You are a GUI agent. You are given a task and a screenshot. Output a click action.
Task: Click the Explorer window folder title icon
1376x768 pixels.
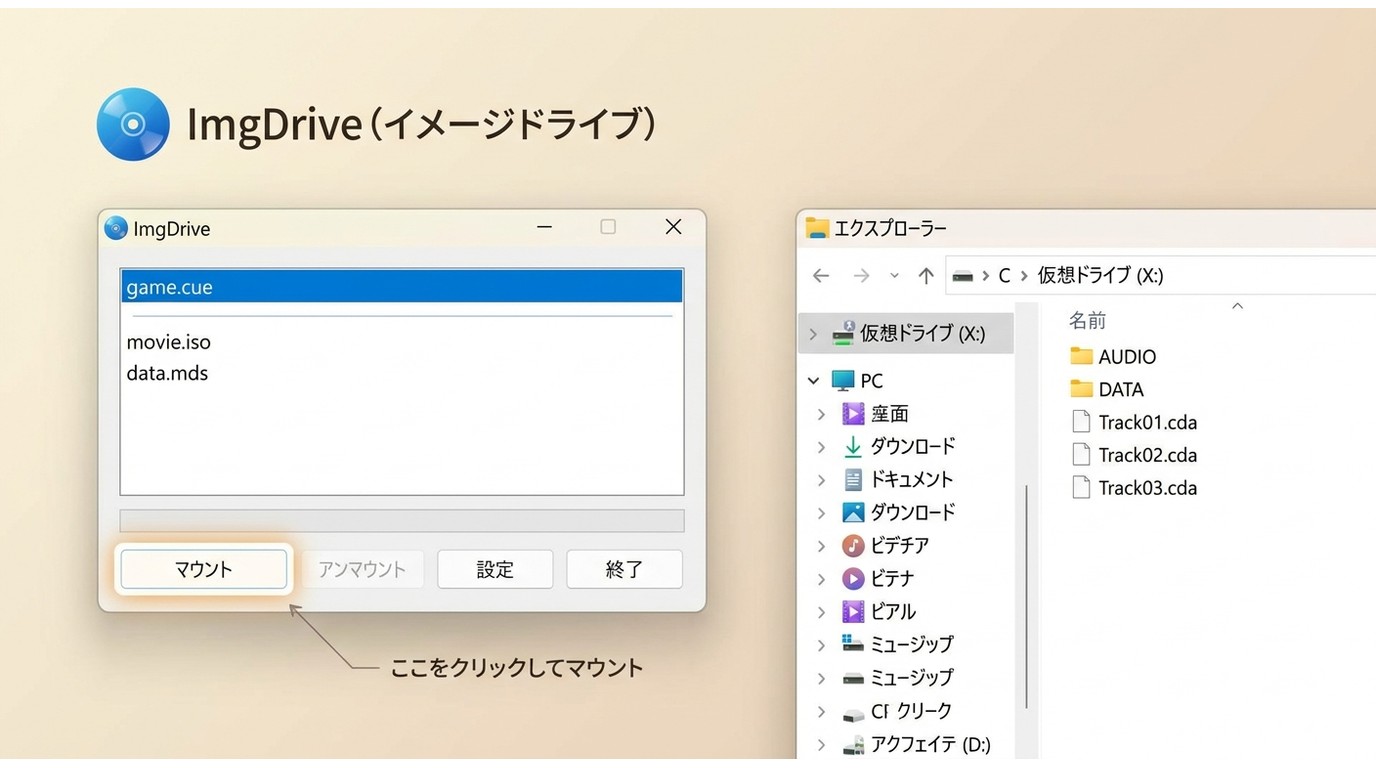point(818,228)
